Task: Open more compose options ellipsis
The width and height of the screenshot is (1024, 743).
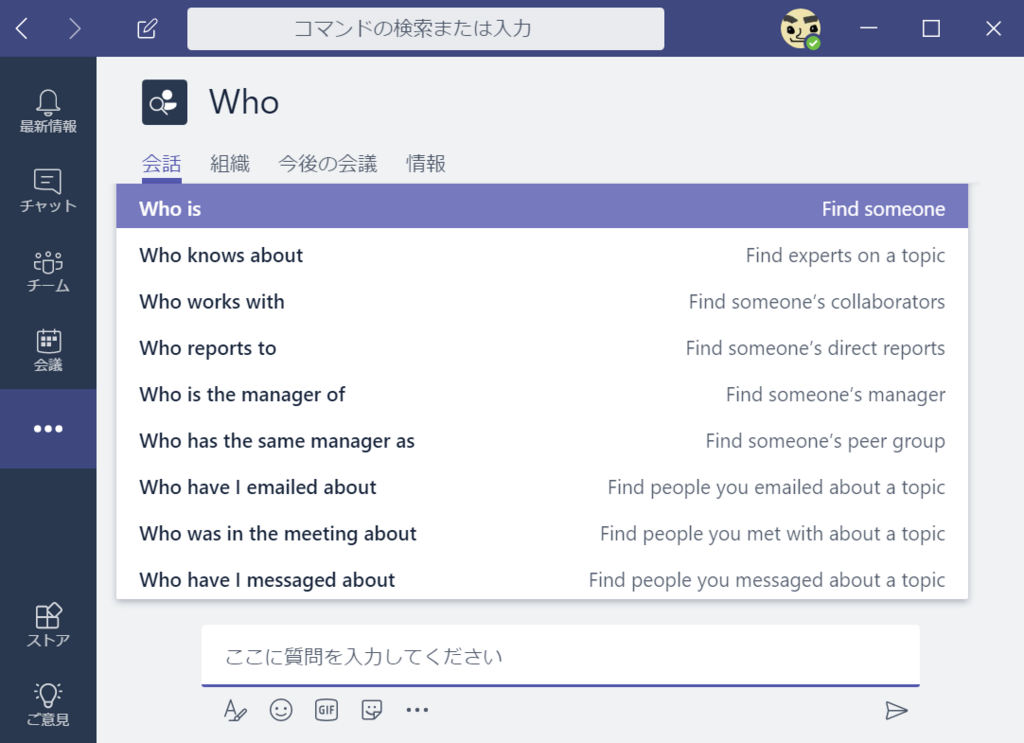Action: (417, 710)
